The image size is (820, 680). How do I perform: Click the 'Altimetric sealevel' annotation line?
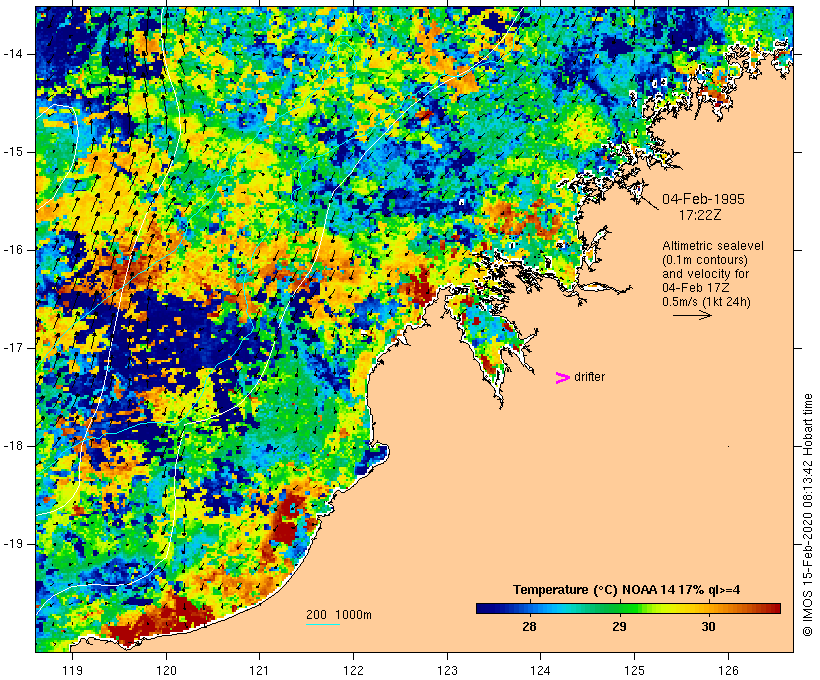tap(713, 246)
